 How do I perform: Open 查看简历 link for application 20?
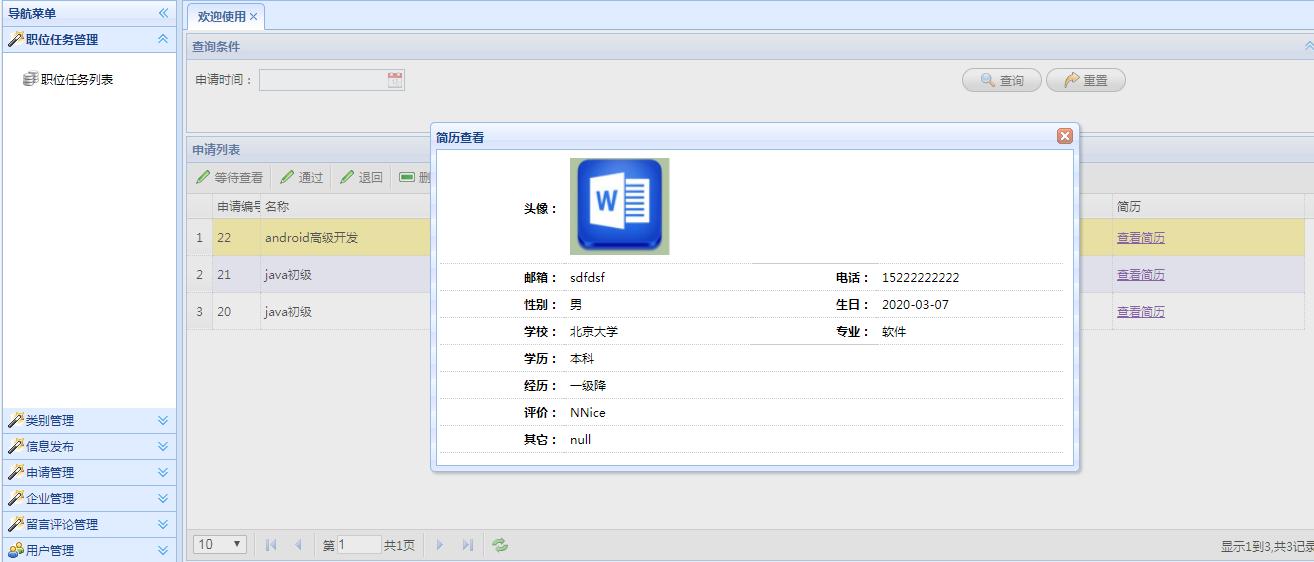point(1141,312)
